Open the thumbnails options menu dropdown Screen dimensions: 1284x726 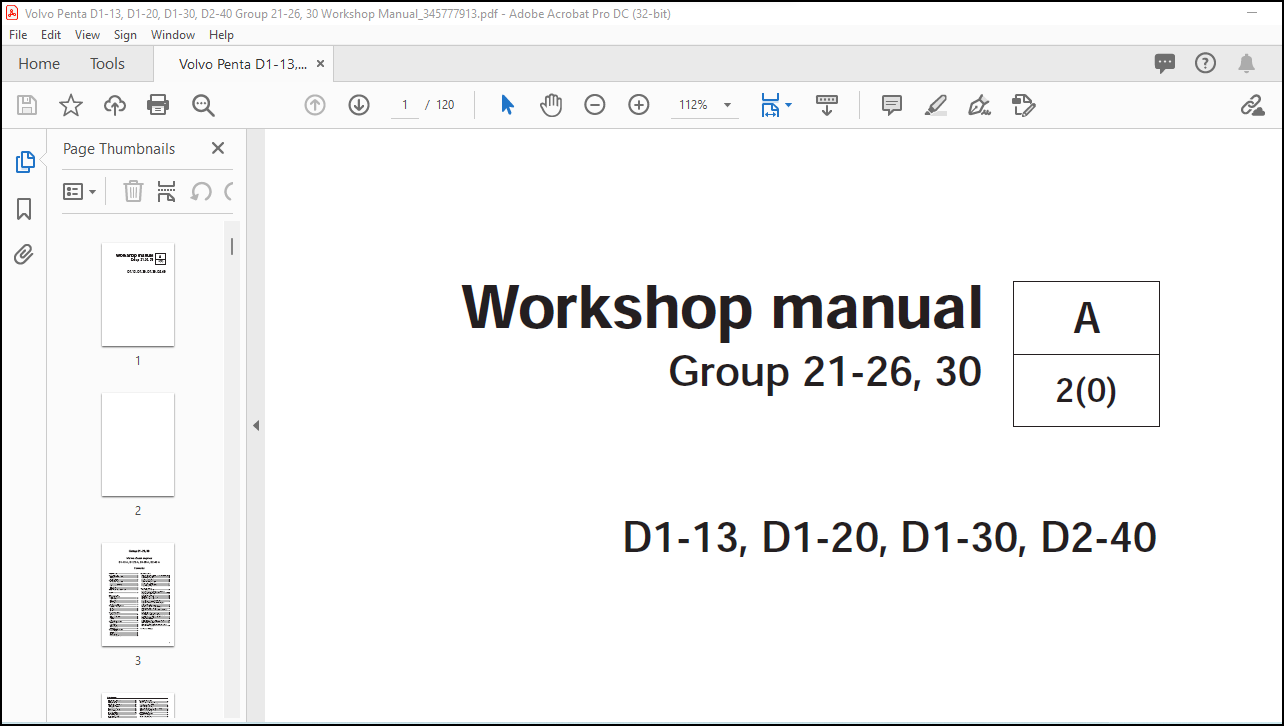pos(80,191)
